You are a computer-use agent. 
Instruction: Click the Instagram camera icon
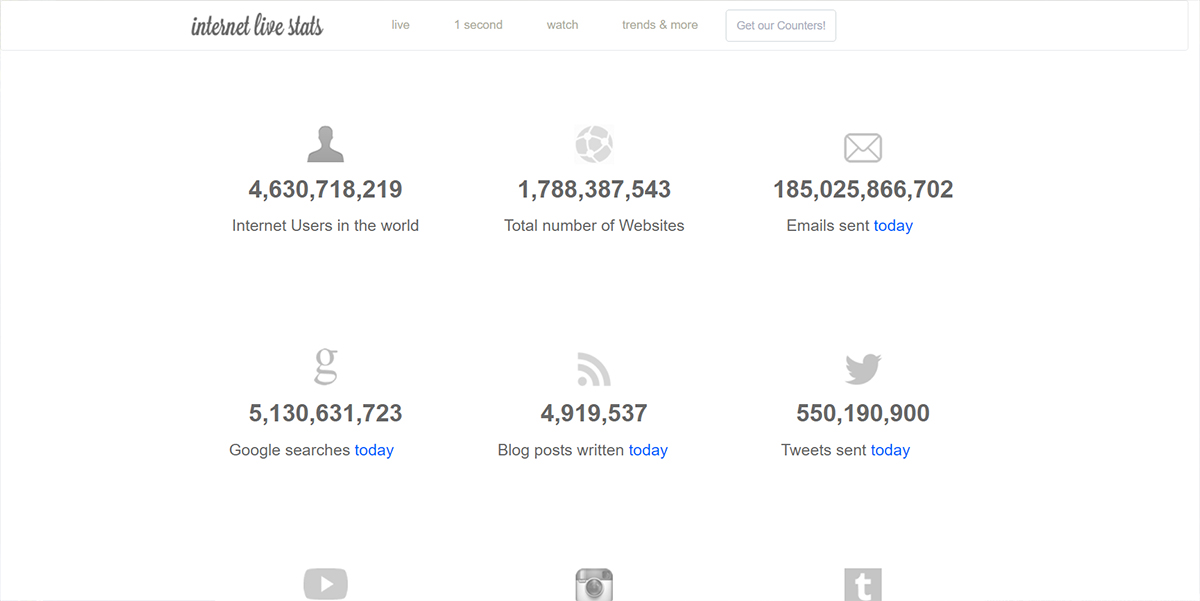coord(594,585)
